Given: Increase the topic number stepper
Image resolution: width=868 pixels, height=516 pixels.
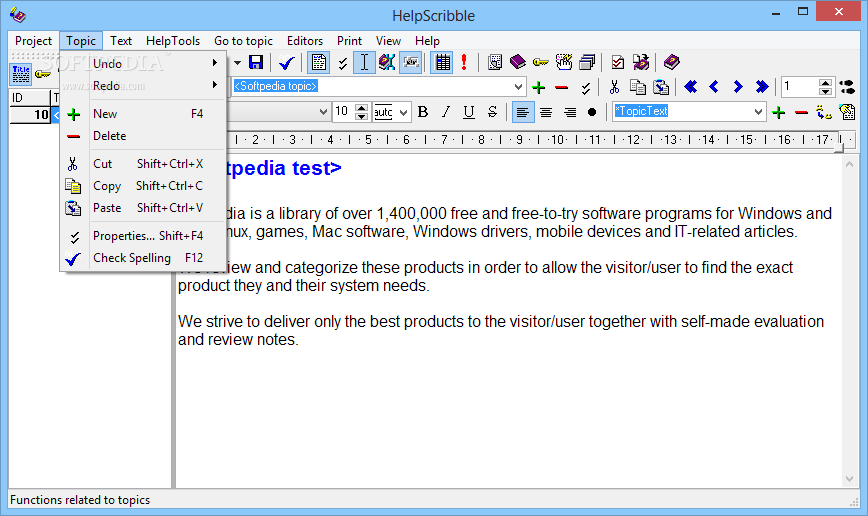Looking at the screenshot, I should [x=825, y=83].
